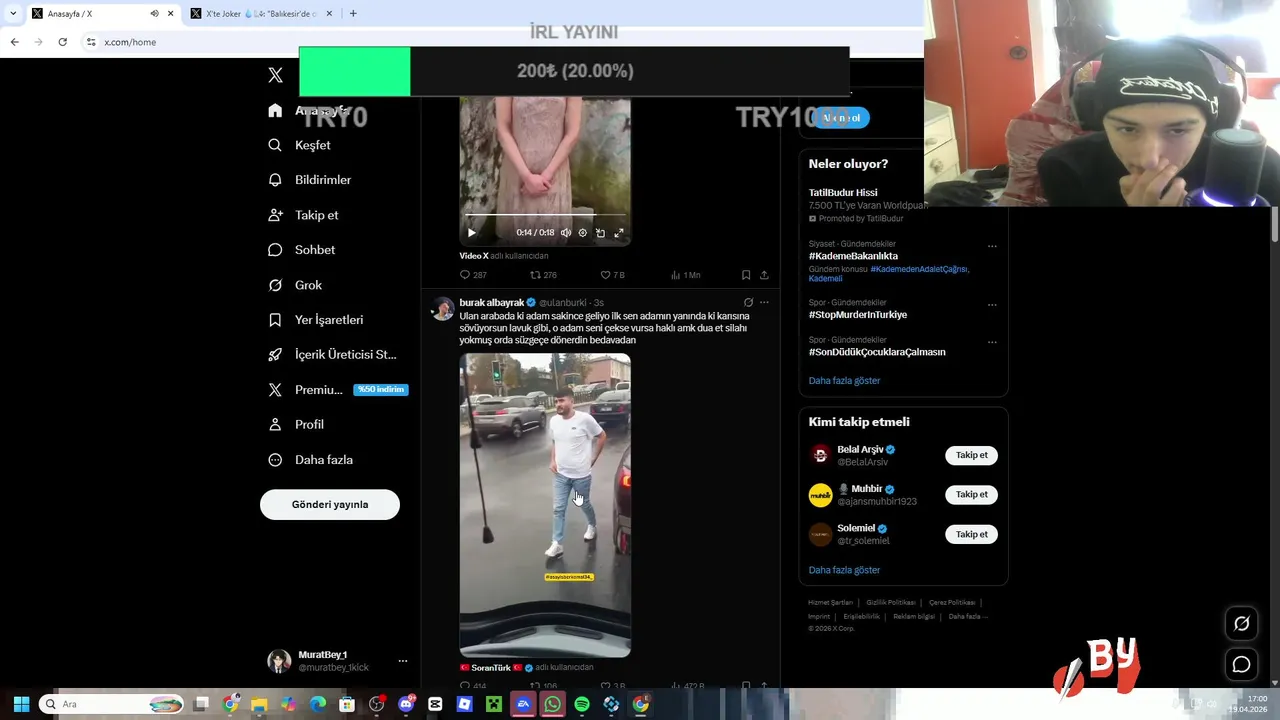Mute the Anasayfa tab audio icon
Image resolution: width=1280 pixels, height=720 pixels.
pos(154,14)
